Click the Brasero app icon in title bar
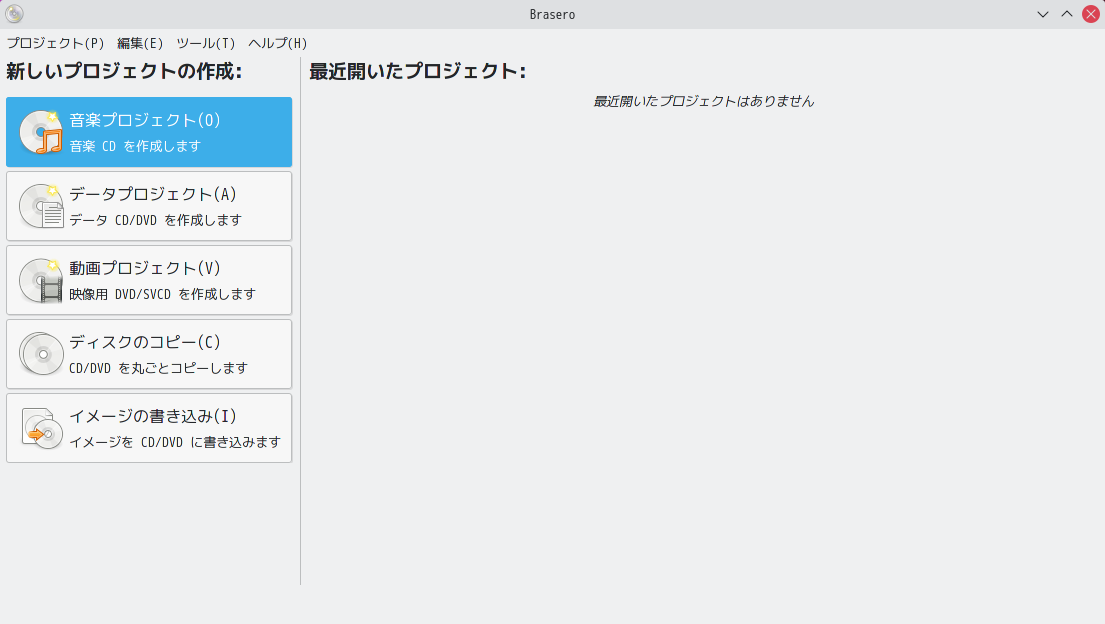1105x624 pixels. point(14,14)
